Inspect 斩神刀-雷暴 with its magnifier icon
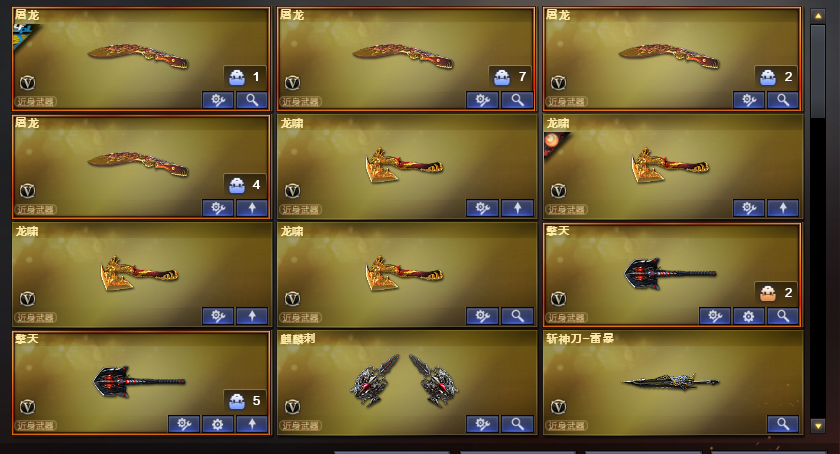Viewport: 840px width, 454px height. [783, 425]
